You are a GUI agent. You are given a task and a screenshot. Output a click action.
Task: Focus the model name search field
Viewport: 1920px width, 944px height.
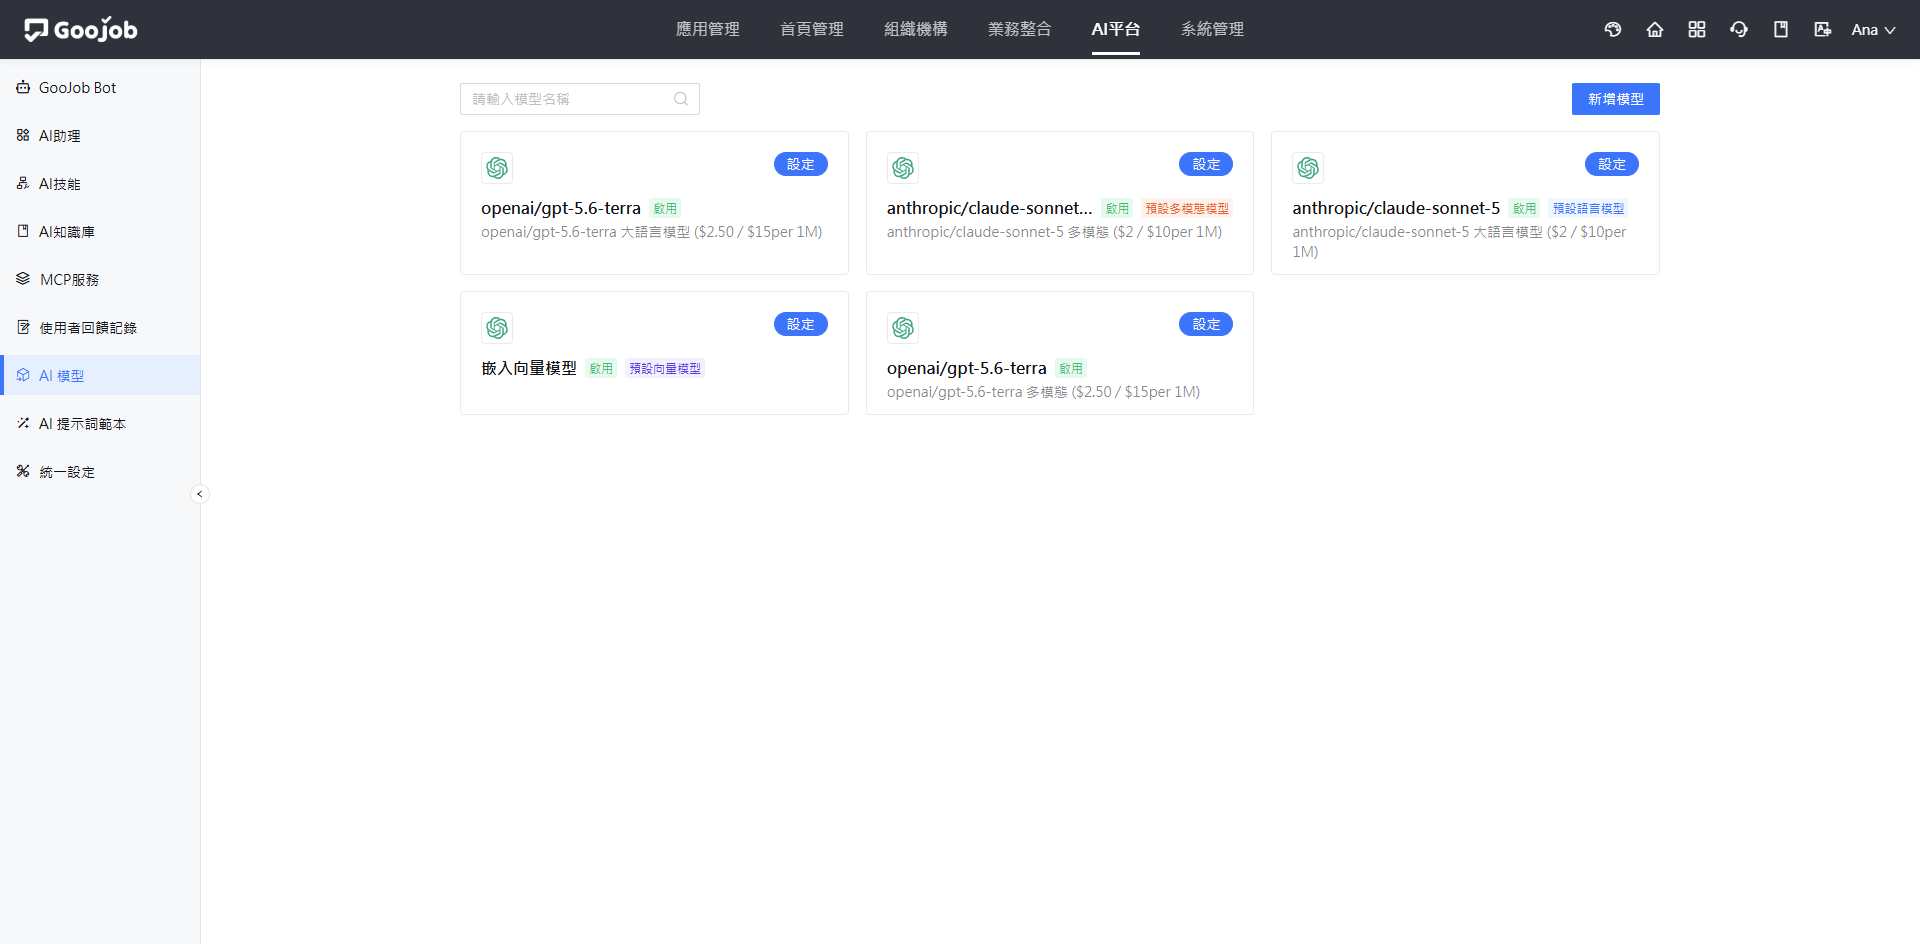[579, 99]
